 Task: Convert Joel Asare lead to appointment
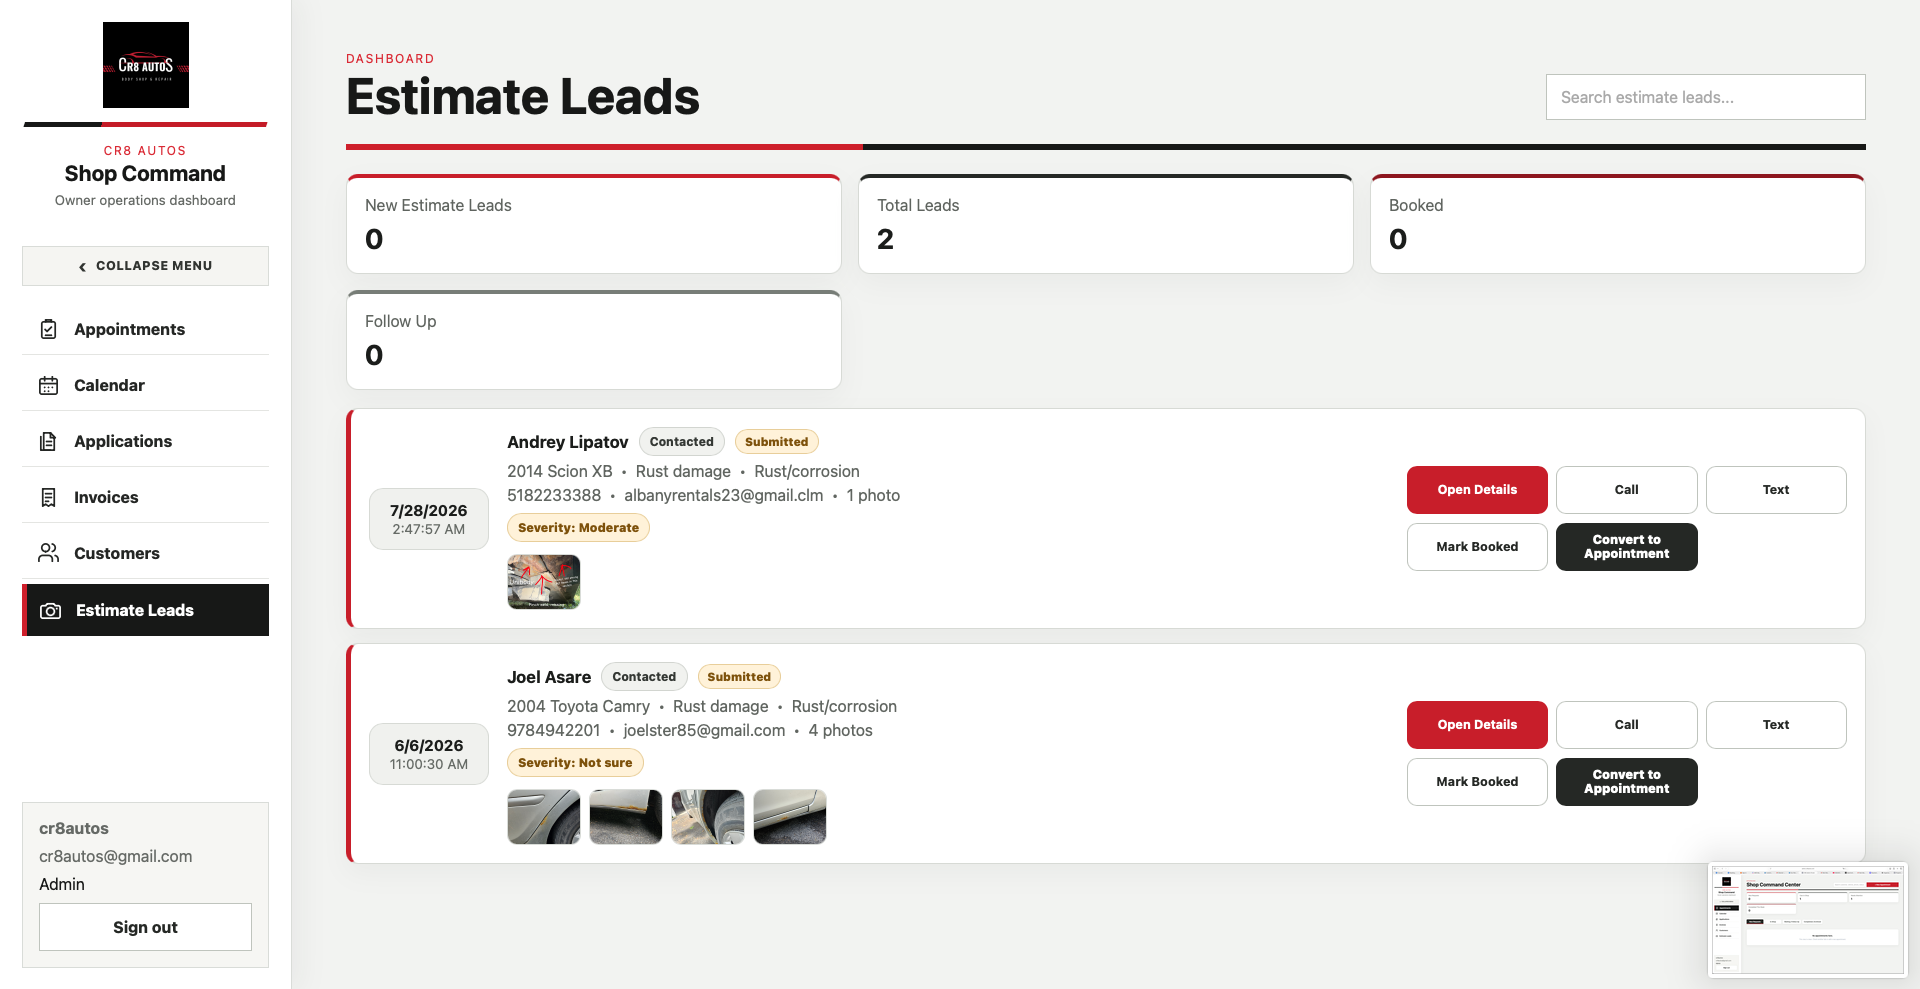1626,782
